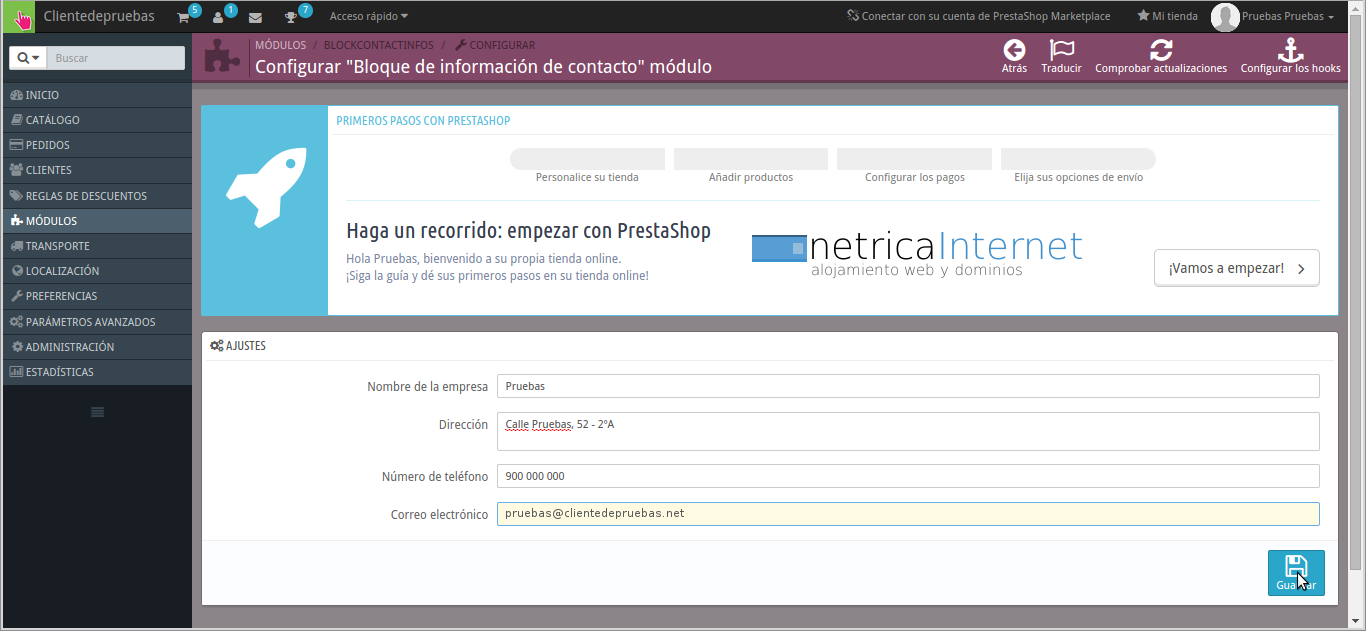The width and height of the screenshot is (1366, 631).
Task: Click PRIMEROS PASOS CON PRESTASHOP heading
Action: (x=423, y=121)
